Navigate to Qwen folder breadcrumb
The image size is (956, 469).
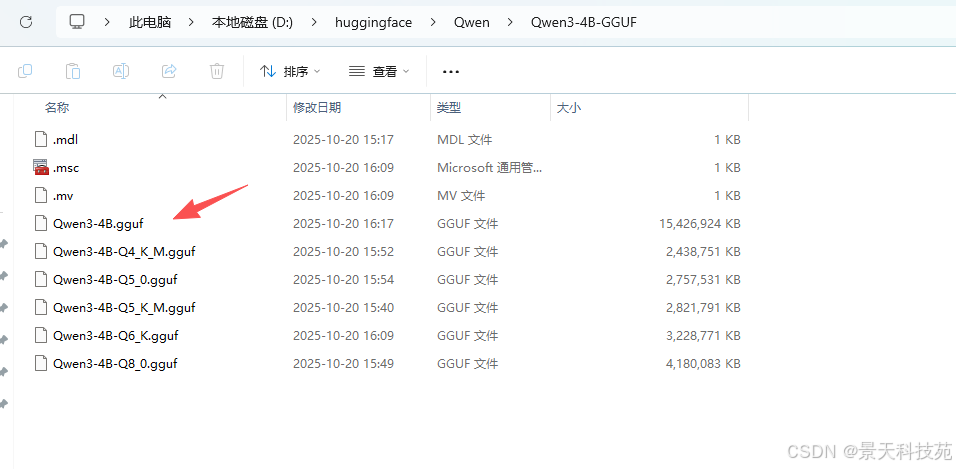click(x=471, y=23)
